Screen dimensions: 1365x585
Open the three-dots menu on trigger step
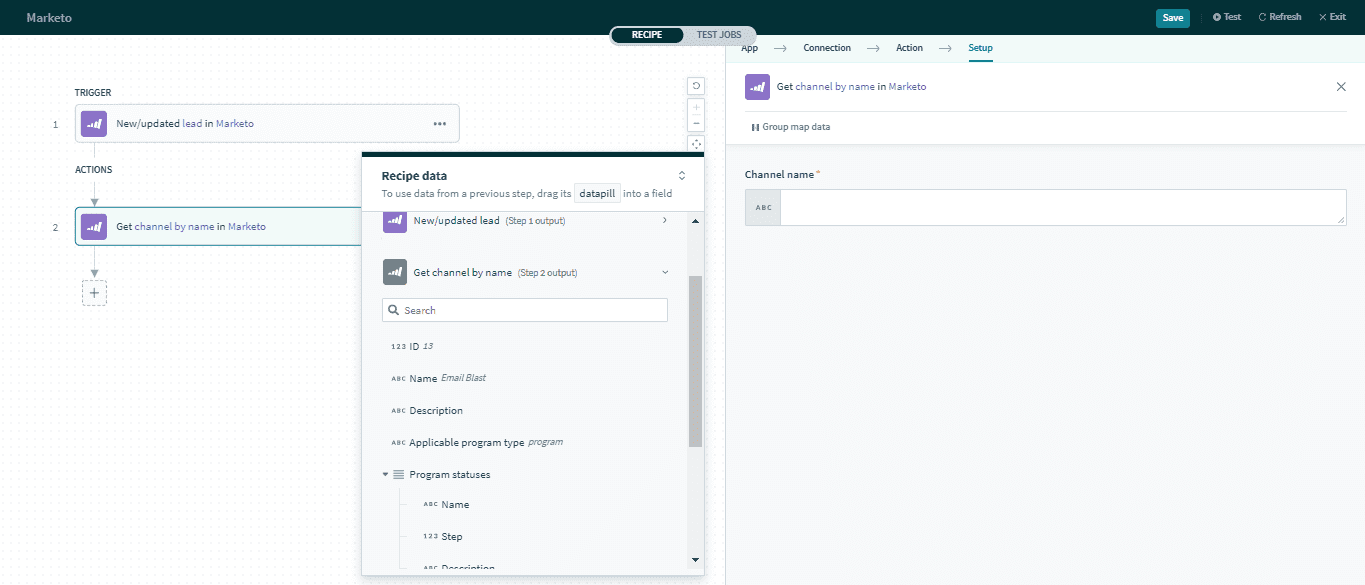coord(439,124)
